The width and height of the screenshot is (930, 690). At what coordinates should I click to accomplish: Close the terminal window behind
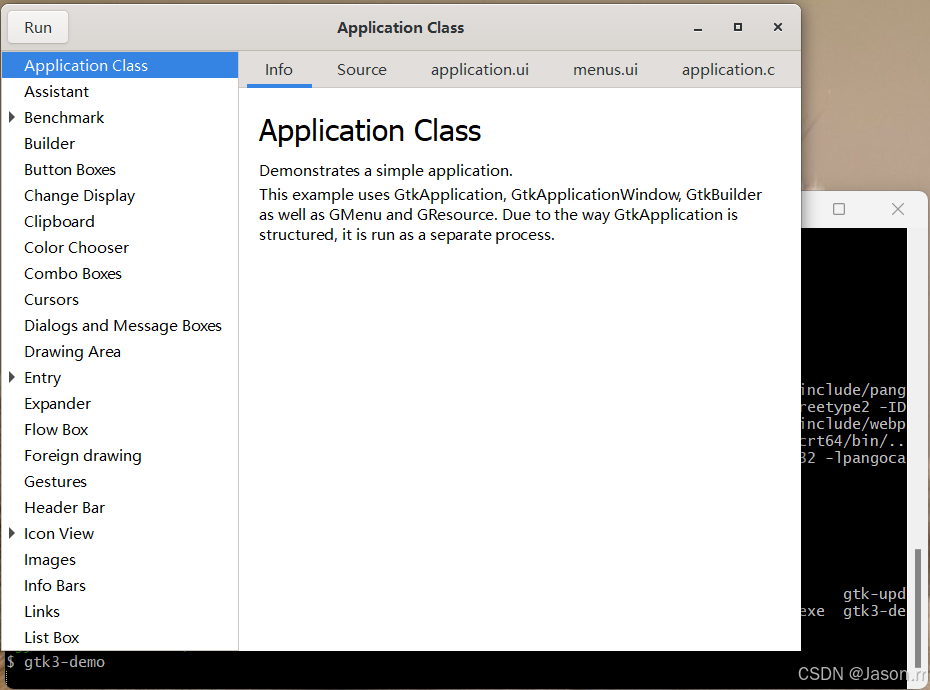tap(897, 209)
